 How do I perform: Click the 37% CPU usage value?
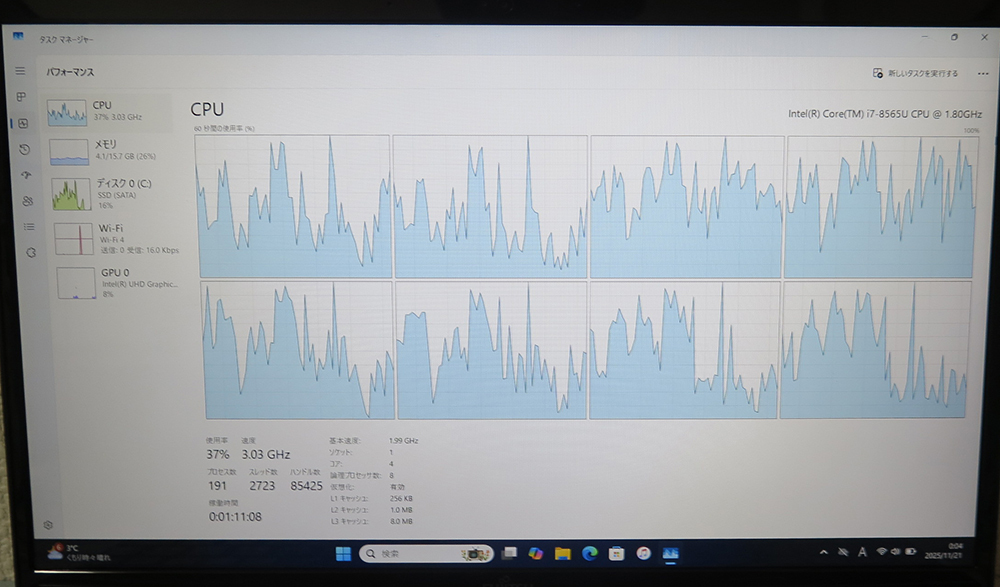(217, 454)
